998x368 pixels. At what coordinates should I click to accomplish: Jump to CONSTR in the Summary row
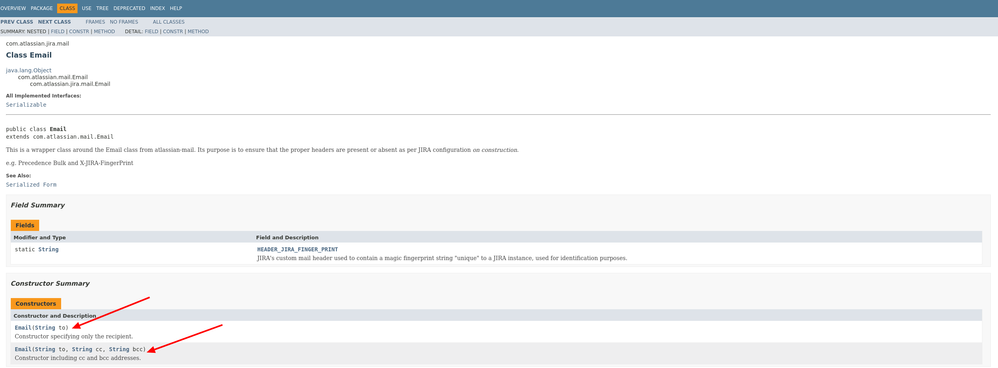point(79,31)
